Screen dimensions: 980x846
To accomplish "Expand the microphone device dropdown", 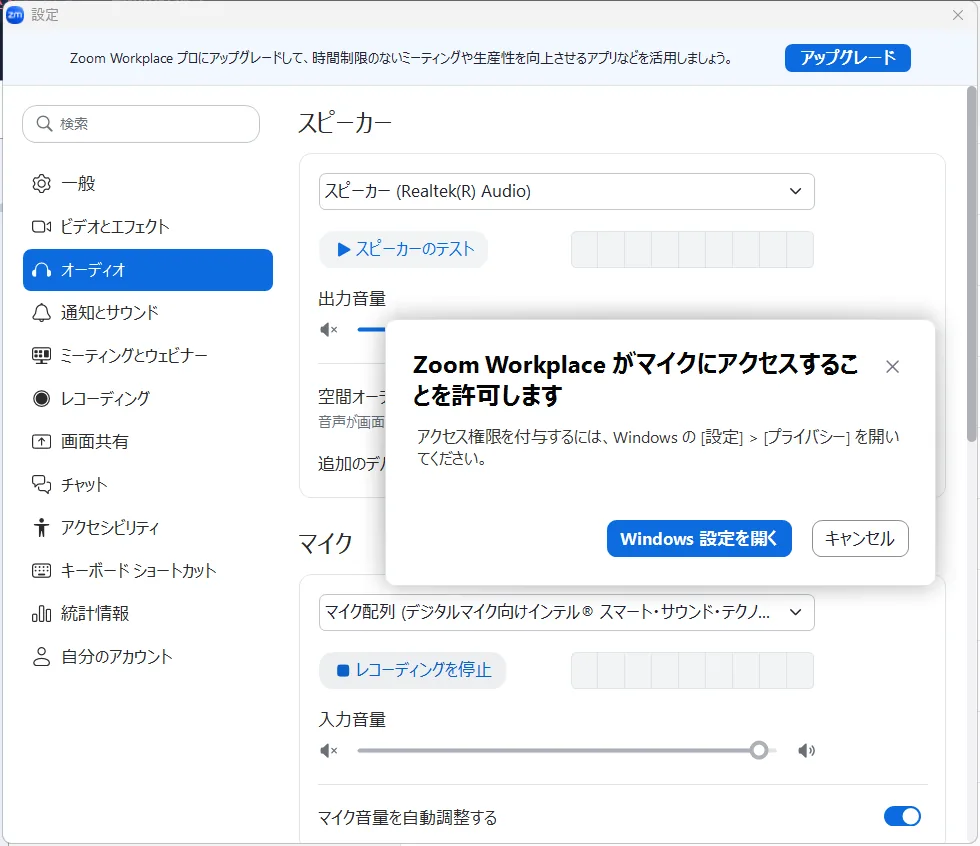I will click(566, 612).
